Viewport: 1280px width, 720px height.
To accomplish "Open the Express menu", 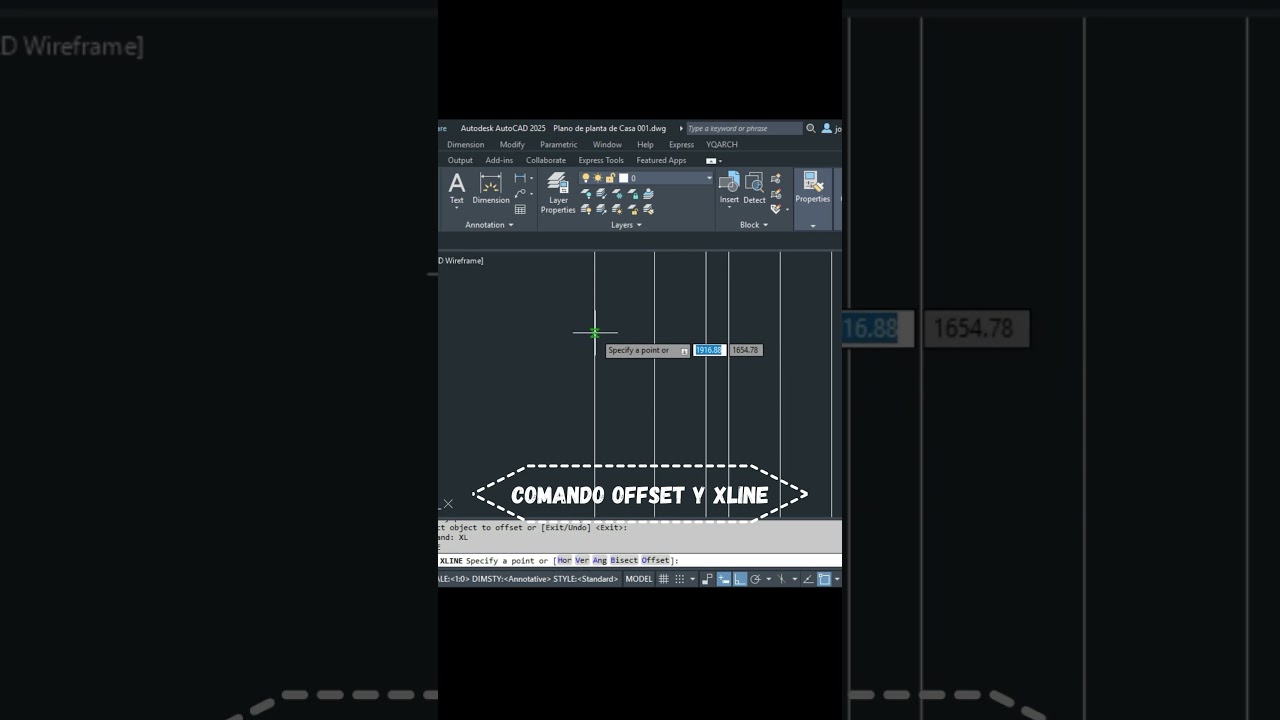I will coord(681,145).
